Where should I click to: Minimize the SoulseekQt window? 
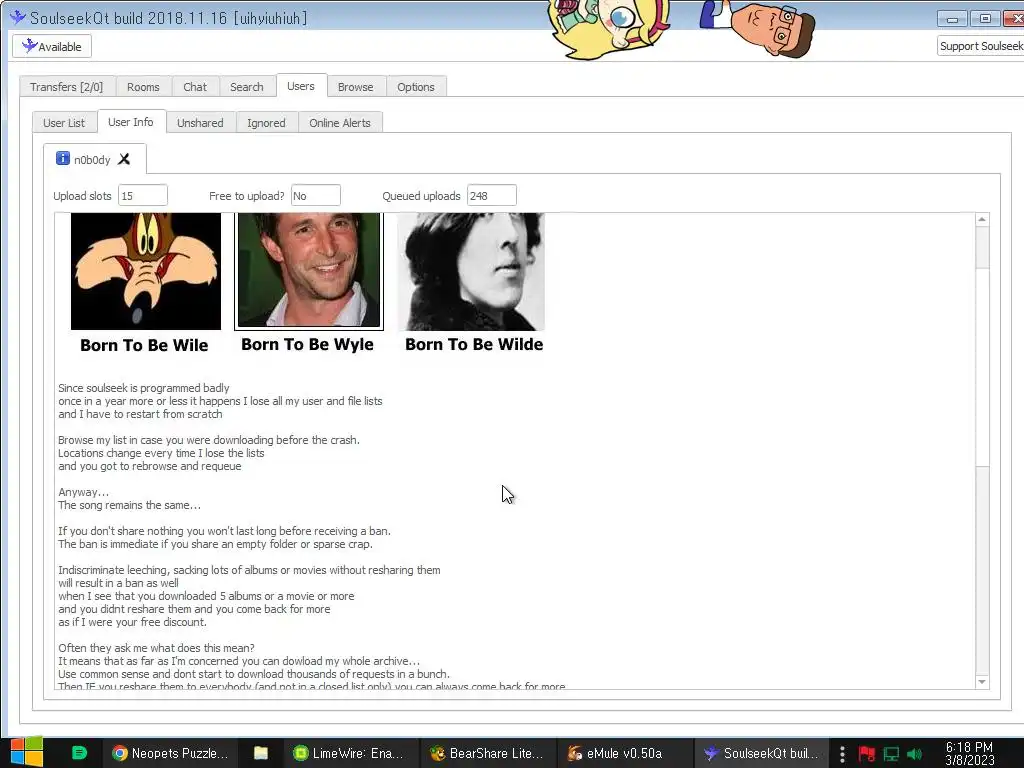[x=952, y=19]
